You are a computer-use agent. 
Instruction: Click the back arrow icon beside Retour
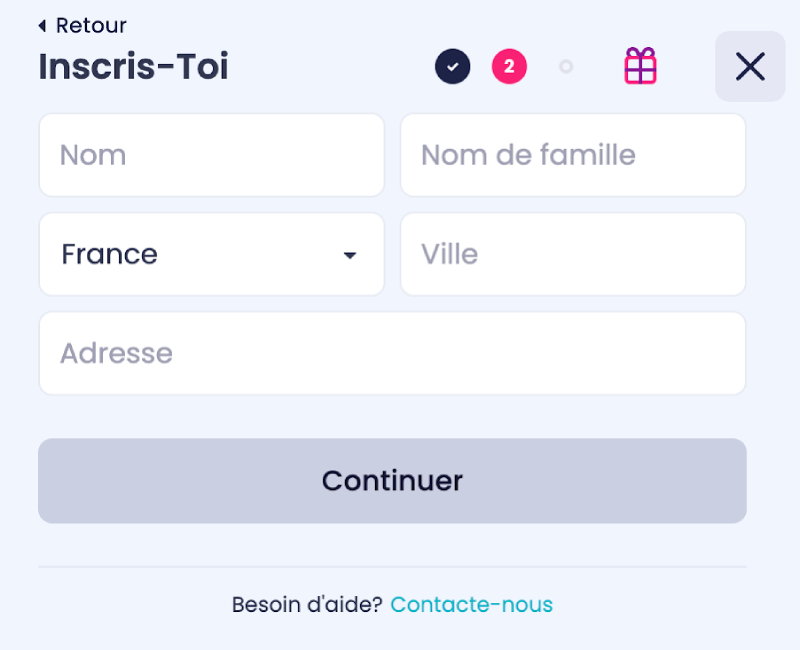pyautogui.click(x=43, y=25)
